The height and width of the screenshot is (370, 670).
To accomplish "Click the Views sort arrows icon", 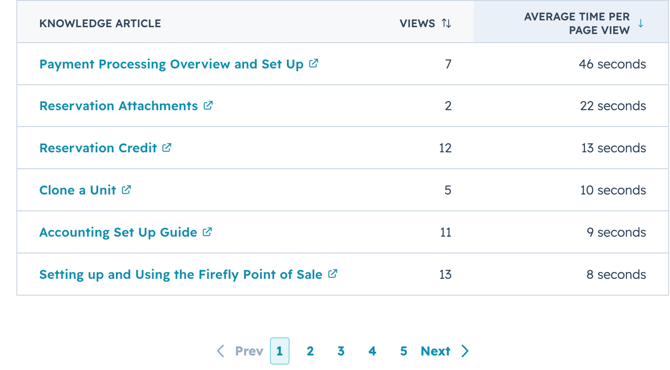I will click(447, 23).
